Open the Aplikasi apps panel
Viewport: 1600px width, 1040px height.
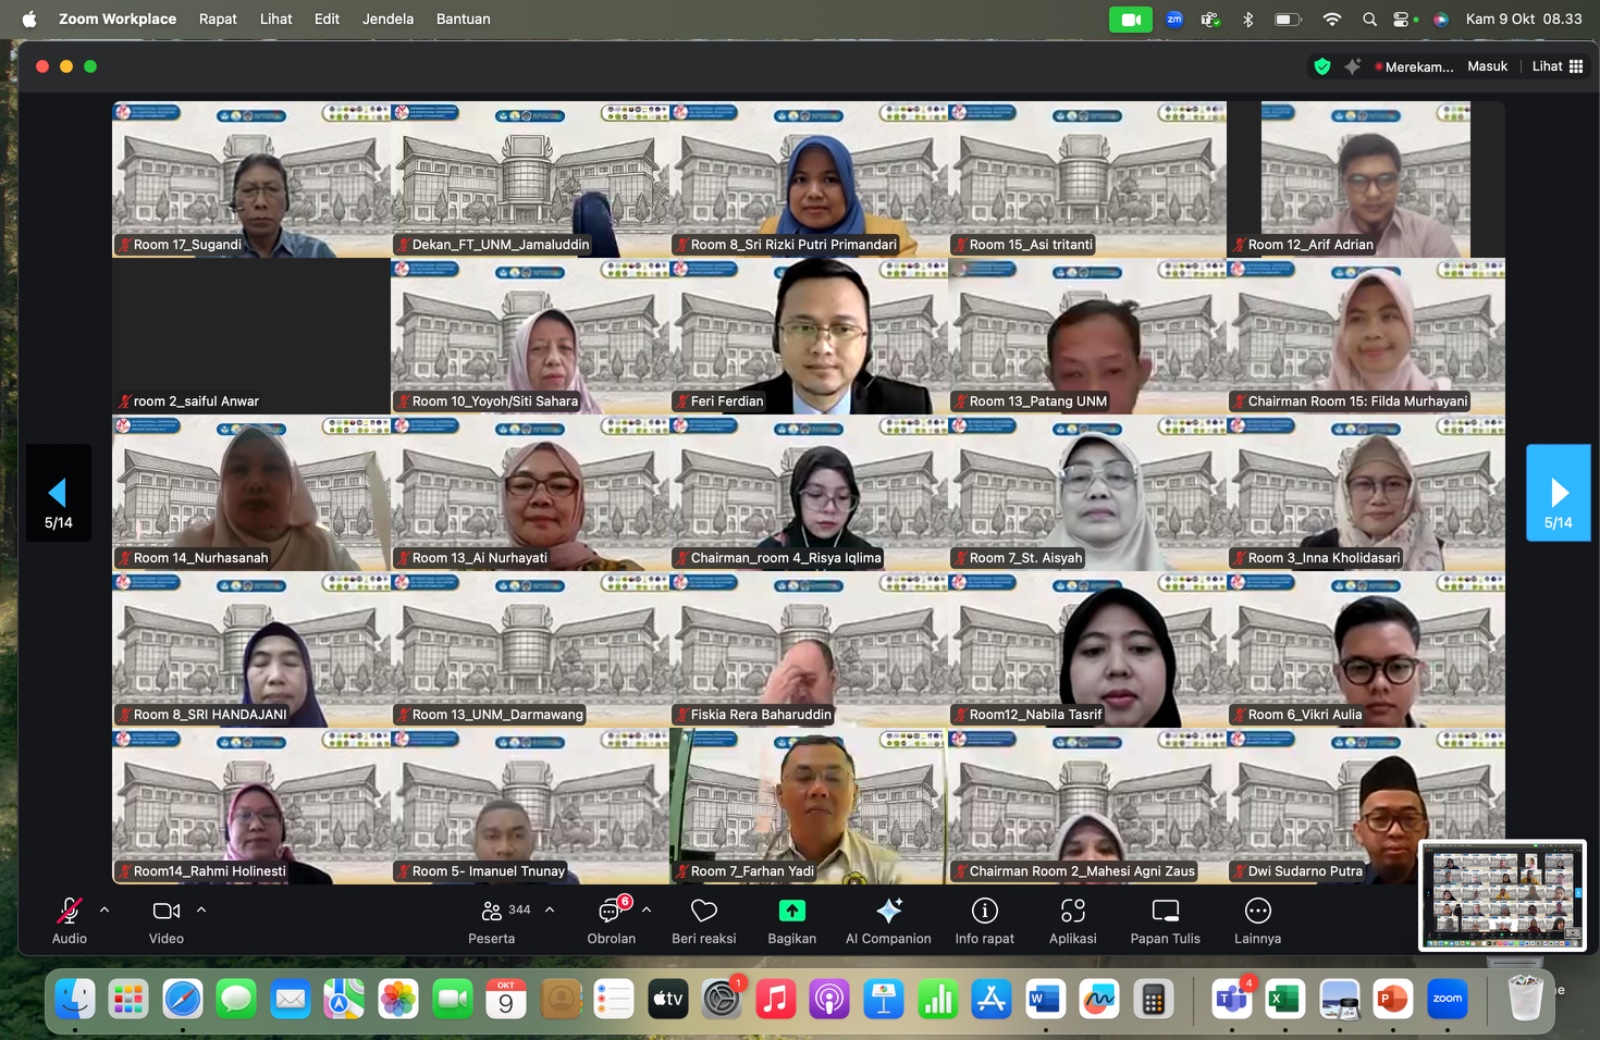tap(1072, 911)
